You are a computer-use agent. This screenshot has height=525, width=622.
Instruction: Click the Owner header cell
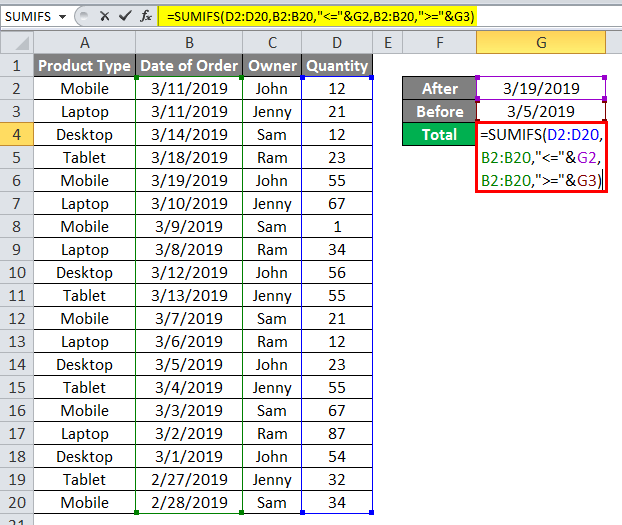tap(272, 65)
